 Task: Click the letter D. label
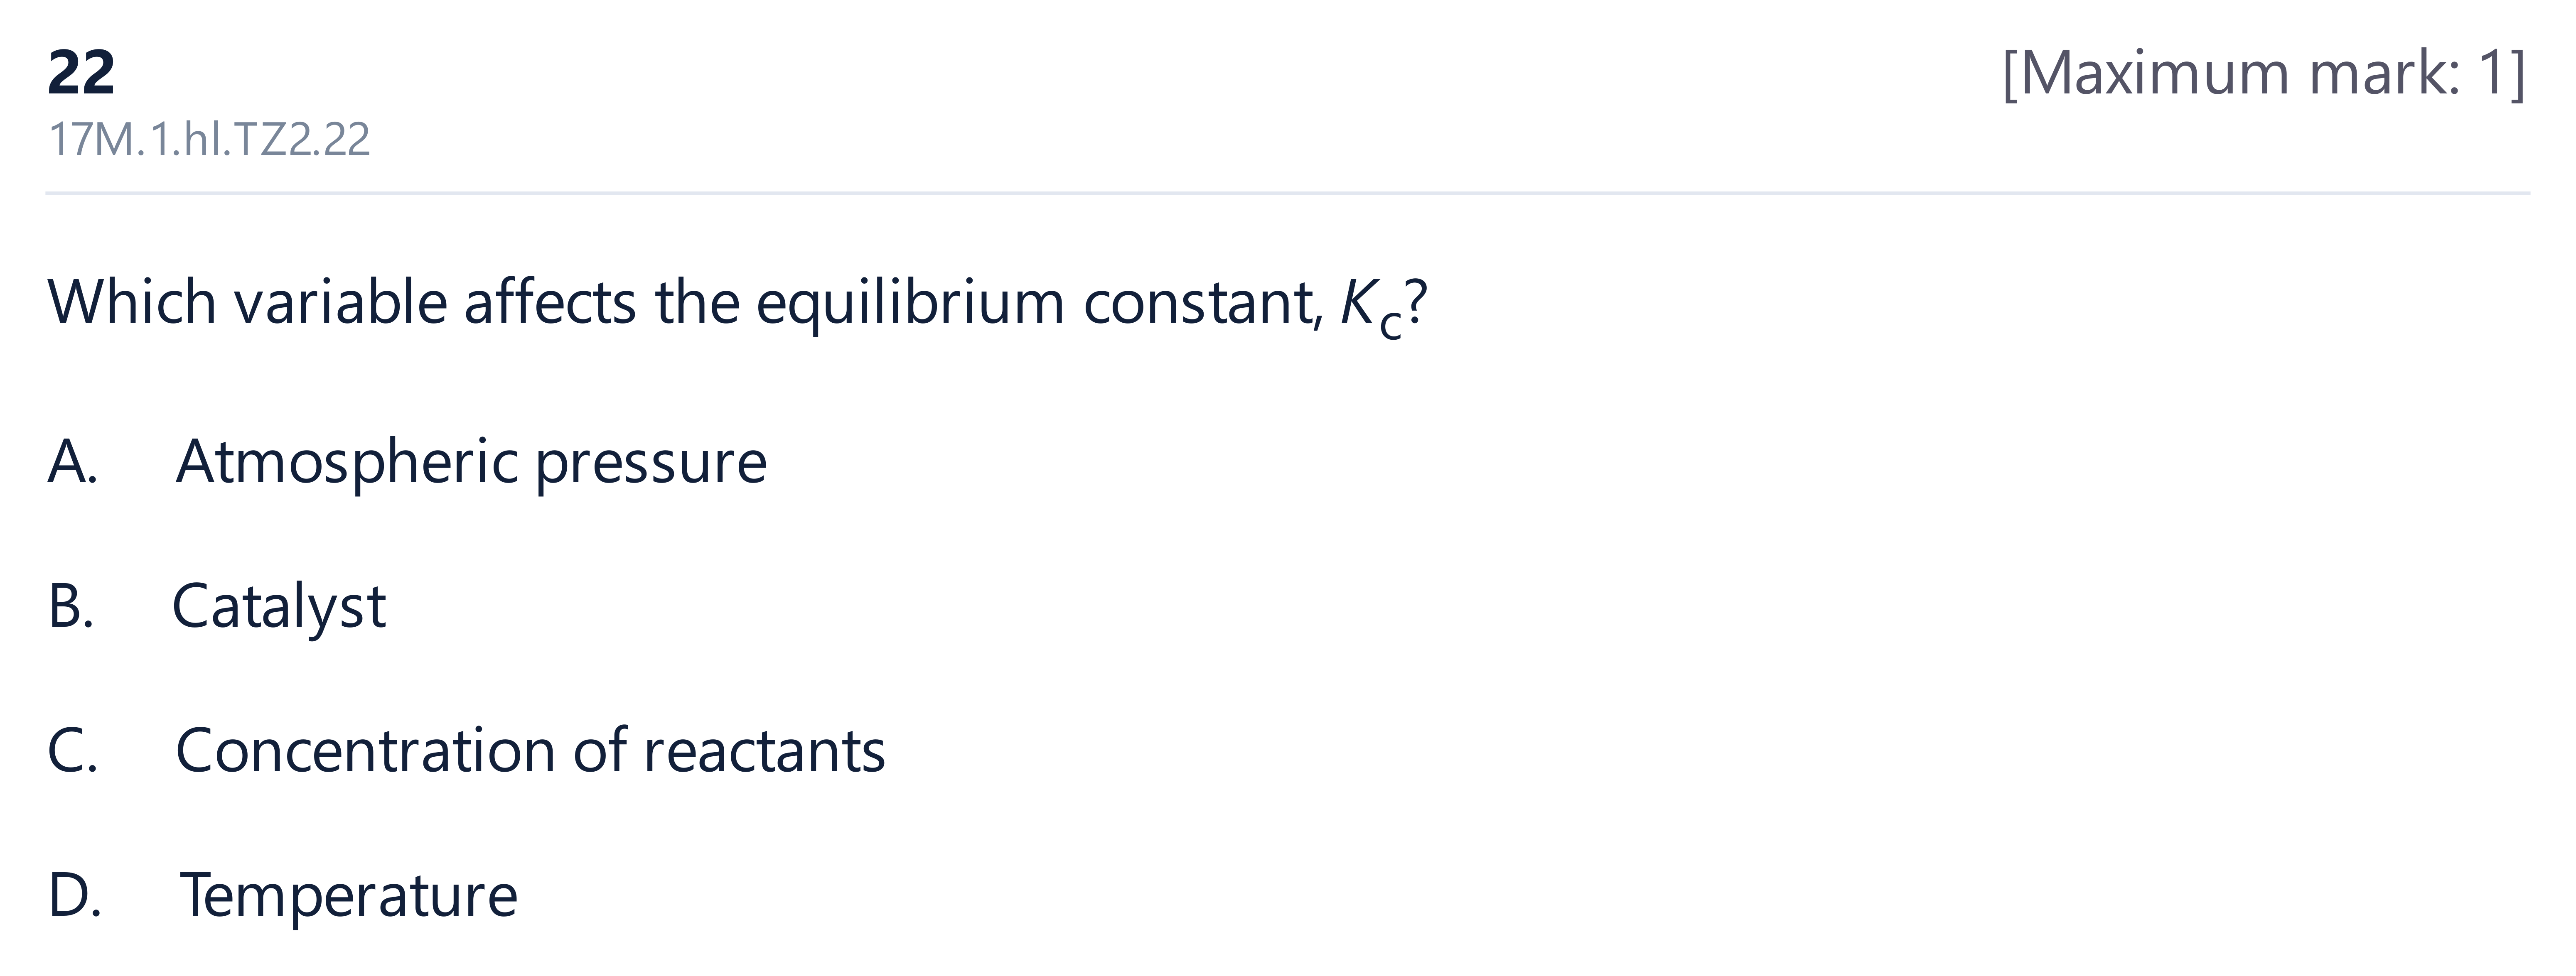74,895
